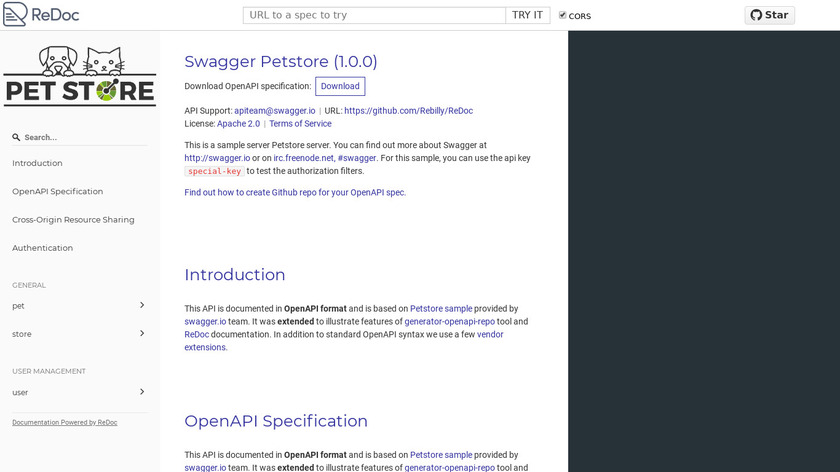The height and width of the screenshot is (472, 840).
Task: Go to Cross-Origin Resource Sharing section
Action: (x=73, y=219)
